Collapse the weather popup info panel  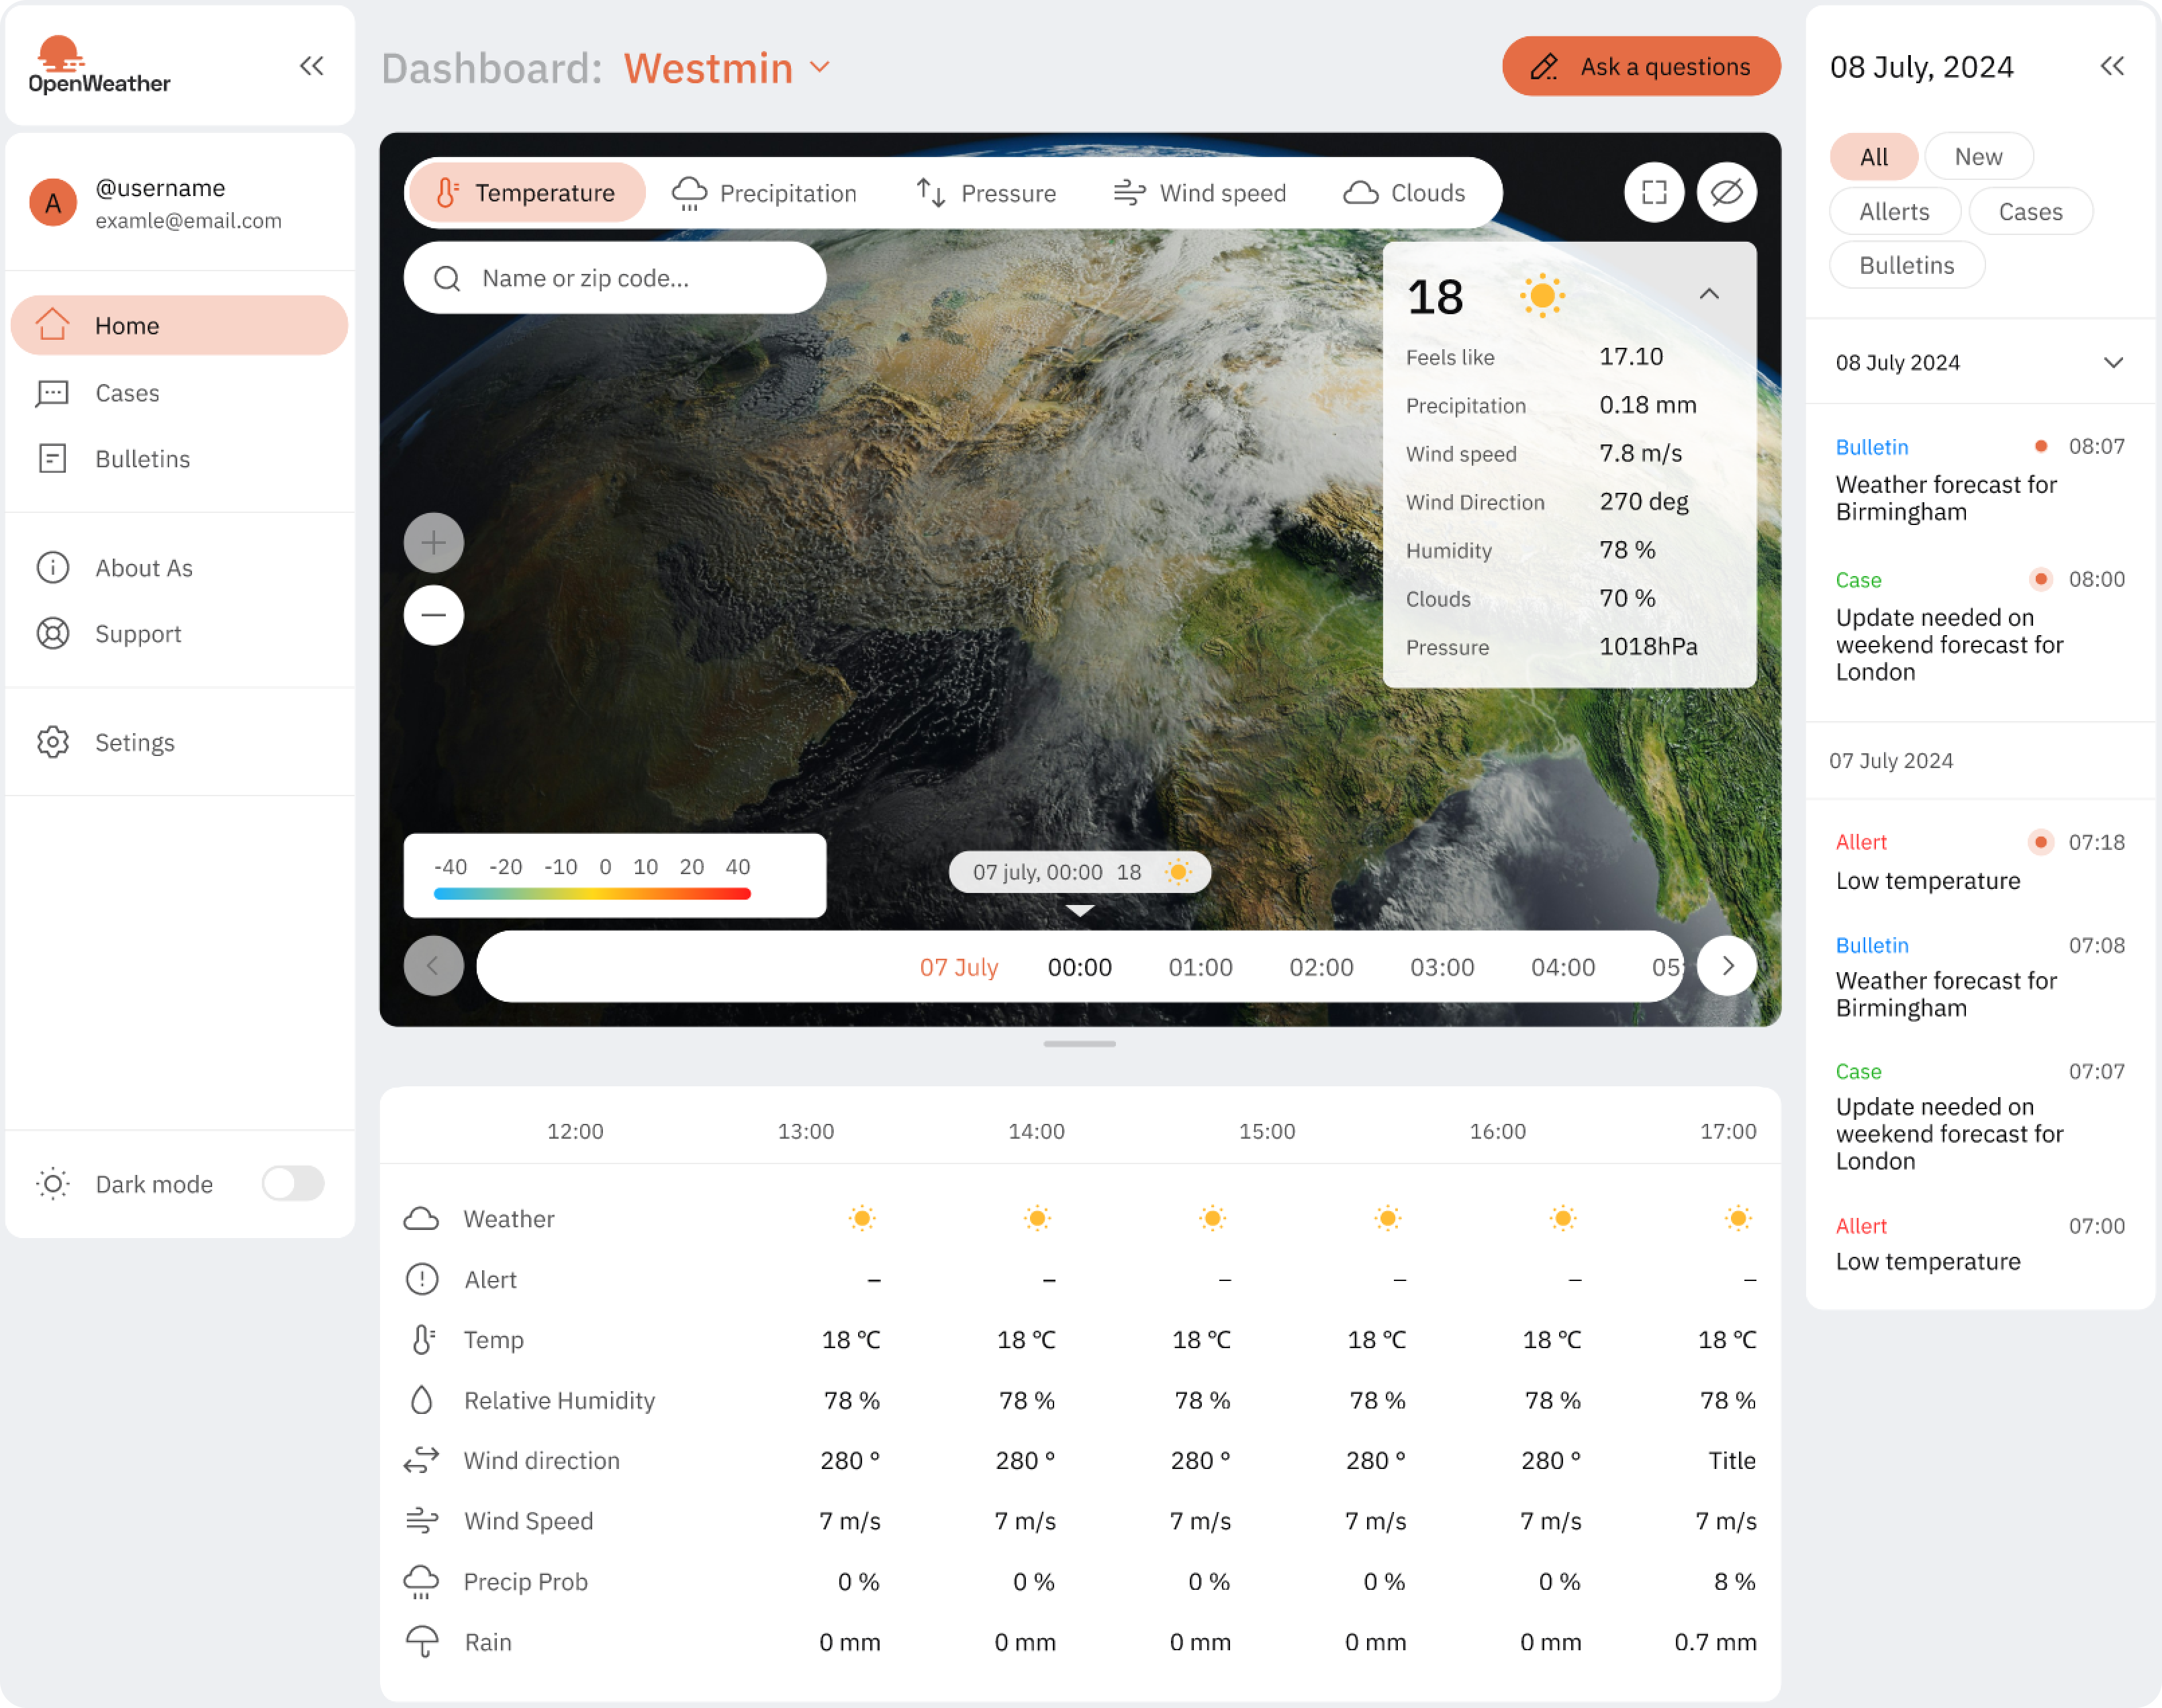coord(1709,293)
